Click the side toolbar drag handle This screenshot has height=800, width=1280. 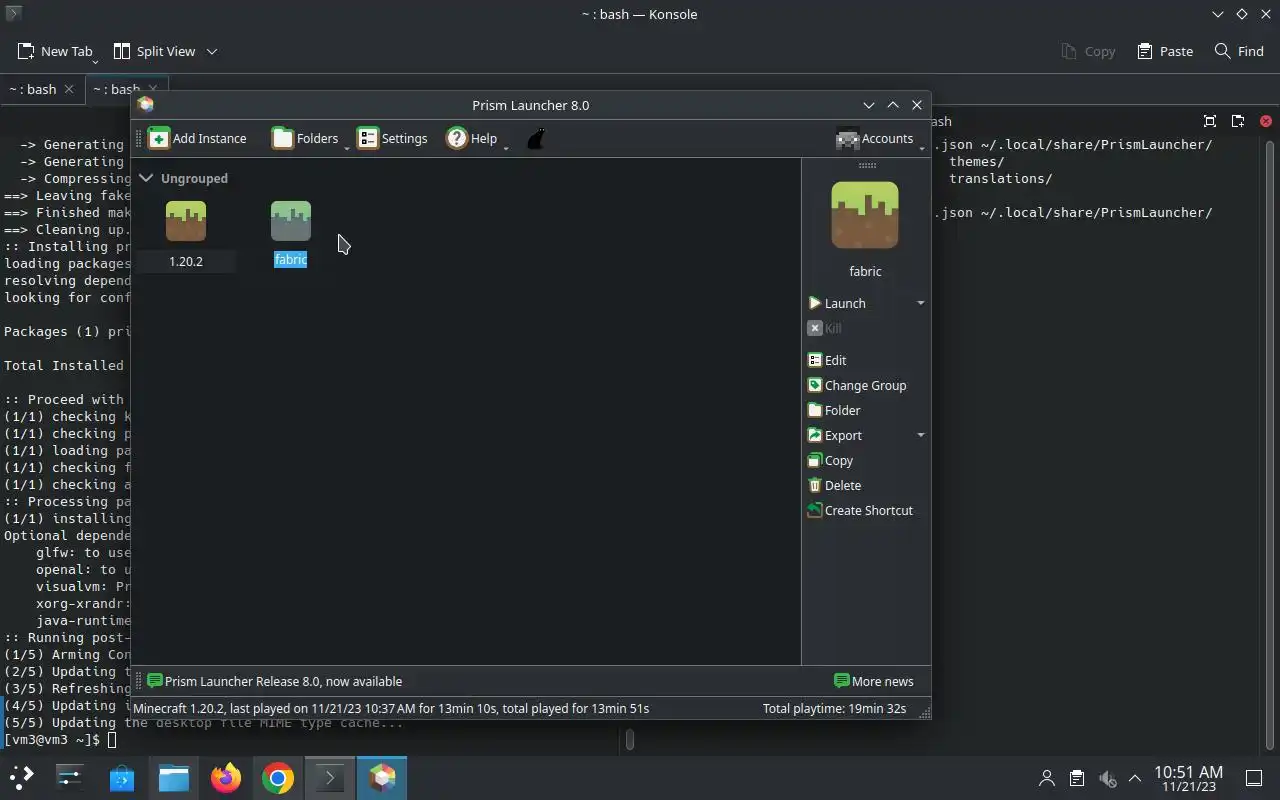pyautogui.click(x=867, y=165)
